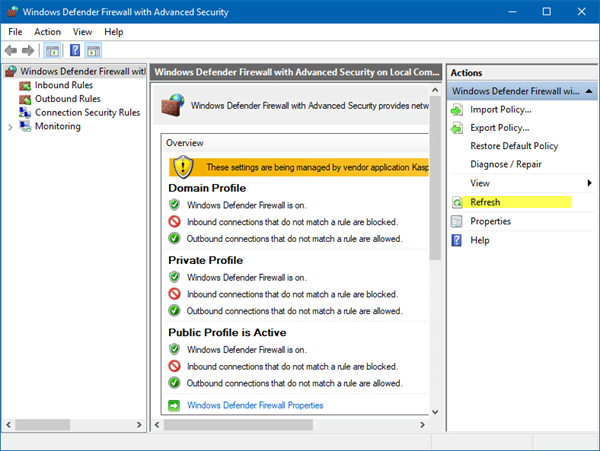Image resolution: width=600 pixels, height=451 pixels.
Task: Click the Private Profile heading
Action: (205, 261)
